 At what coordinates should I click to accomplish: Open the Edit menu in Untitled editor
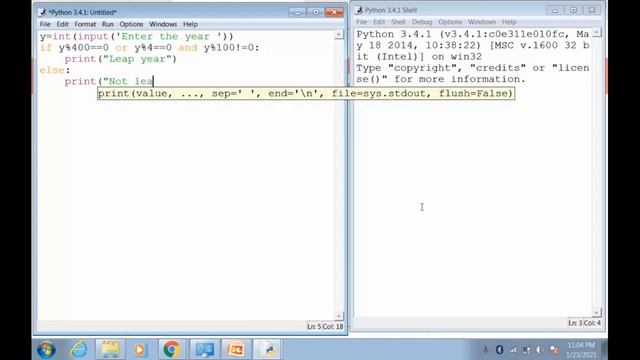click(62, 24)
